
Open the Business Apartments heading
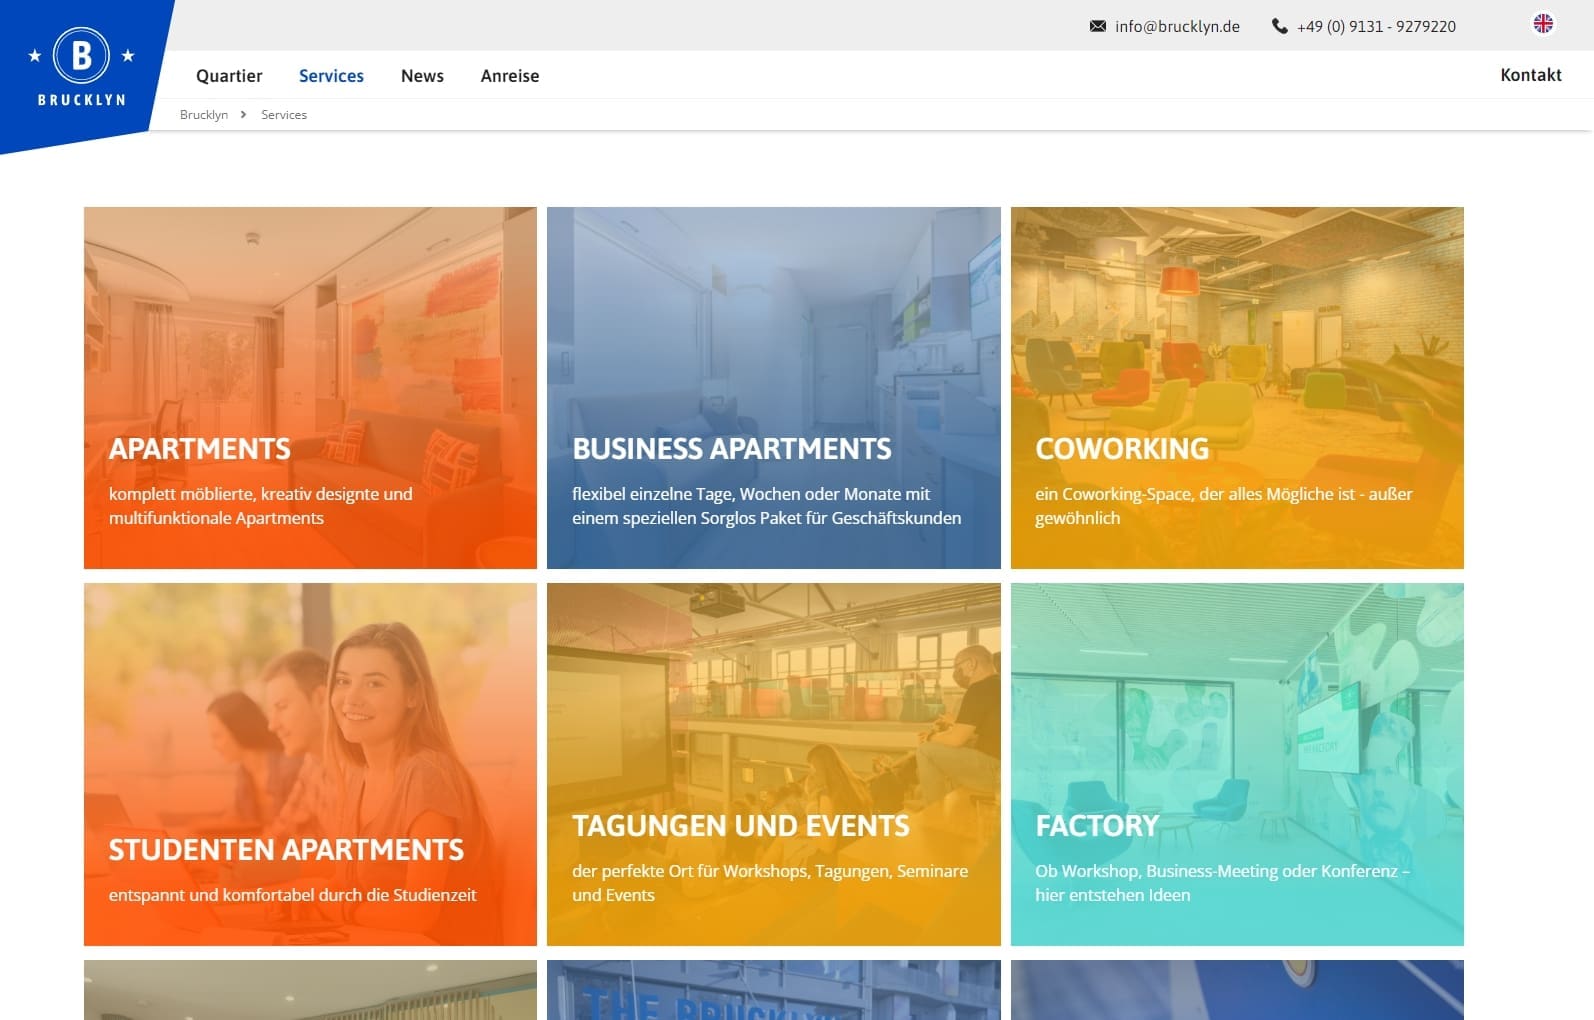(x=731, y=449)
